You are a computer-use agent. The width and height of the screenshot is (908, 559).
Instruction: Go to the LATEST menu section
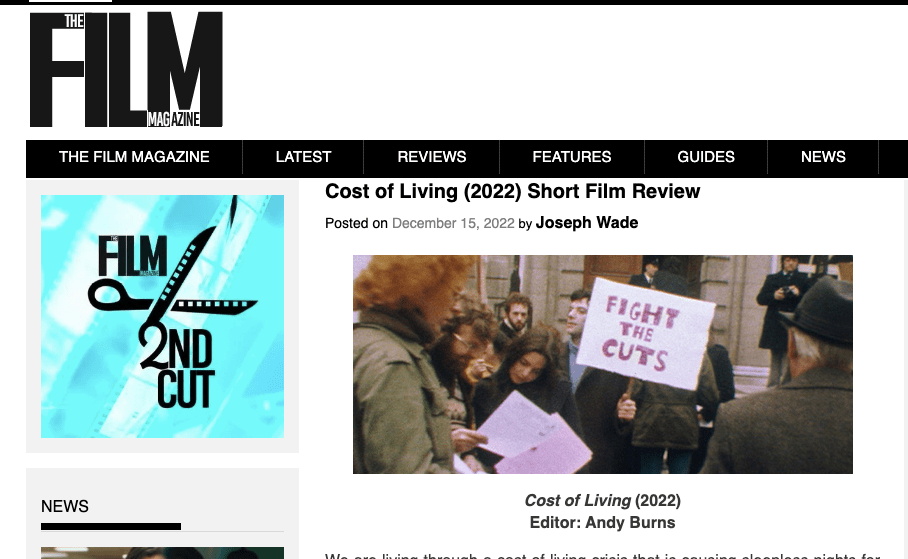tap(303, 157)
